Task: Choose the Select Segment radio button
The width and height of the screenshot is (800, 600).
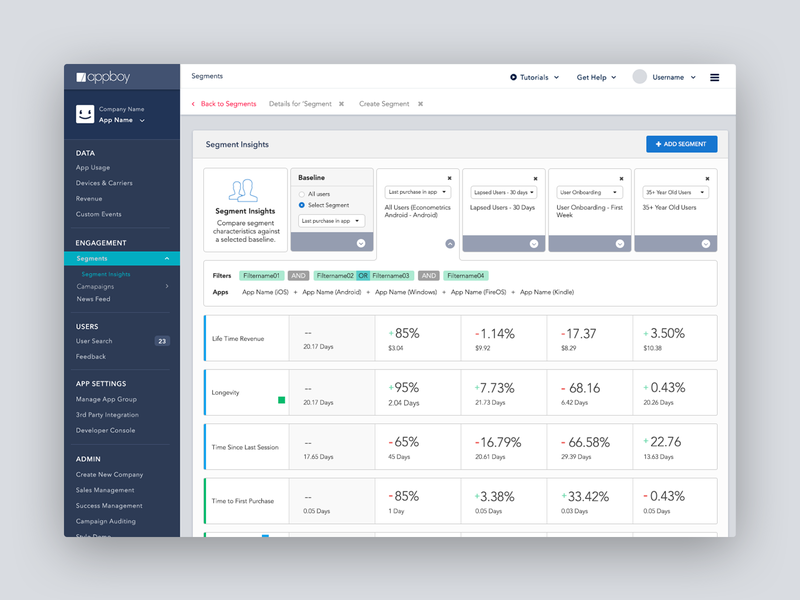Action: [x=302, y=205]
